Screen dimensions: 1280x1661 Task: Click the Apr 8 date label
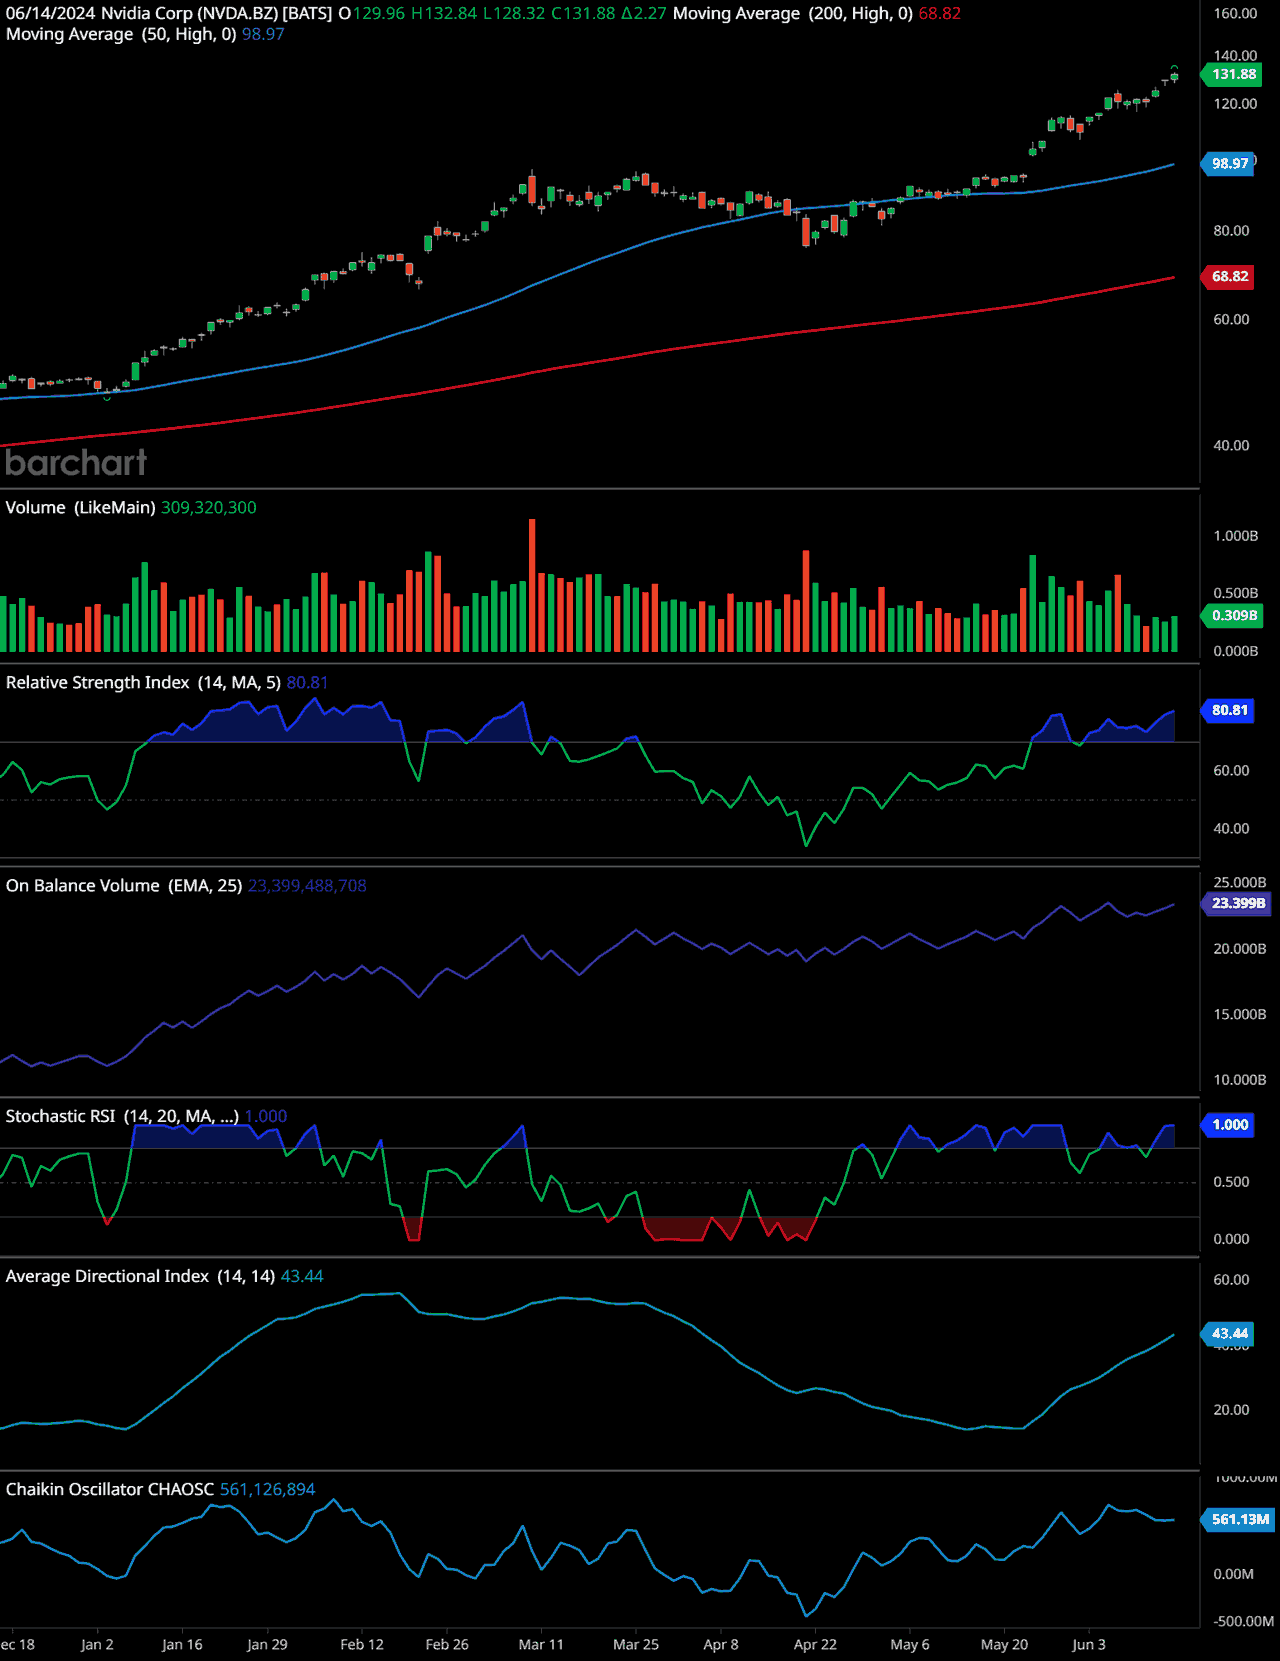[x=721, y=1645]
